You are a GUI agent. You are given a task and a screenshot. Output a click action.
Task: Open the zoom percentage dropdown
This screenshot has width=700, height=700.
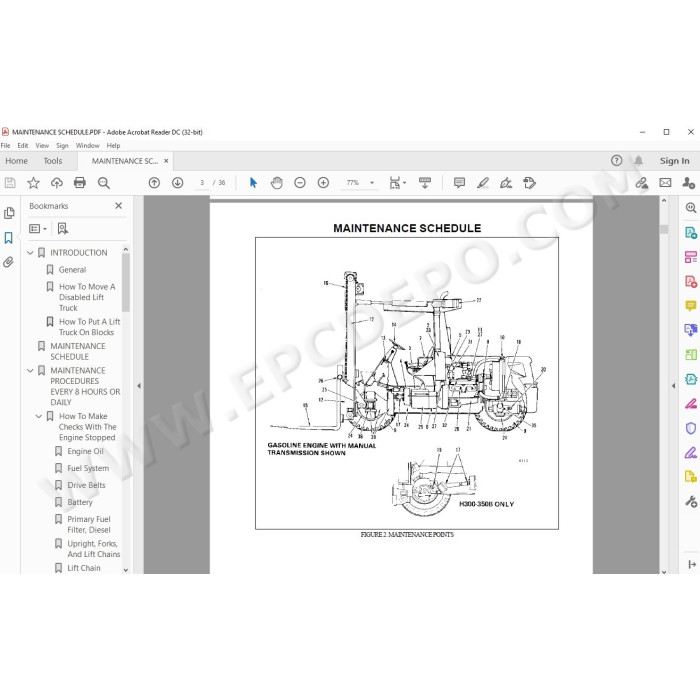[x=372, y=183]
